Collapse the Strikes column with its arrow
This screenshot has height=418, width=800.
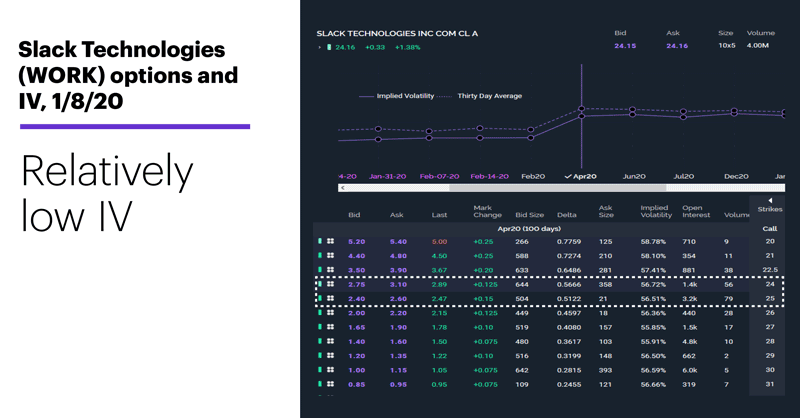pyautogui.click(x=770, y=201)
